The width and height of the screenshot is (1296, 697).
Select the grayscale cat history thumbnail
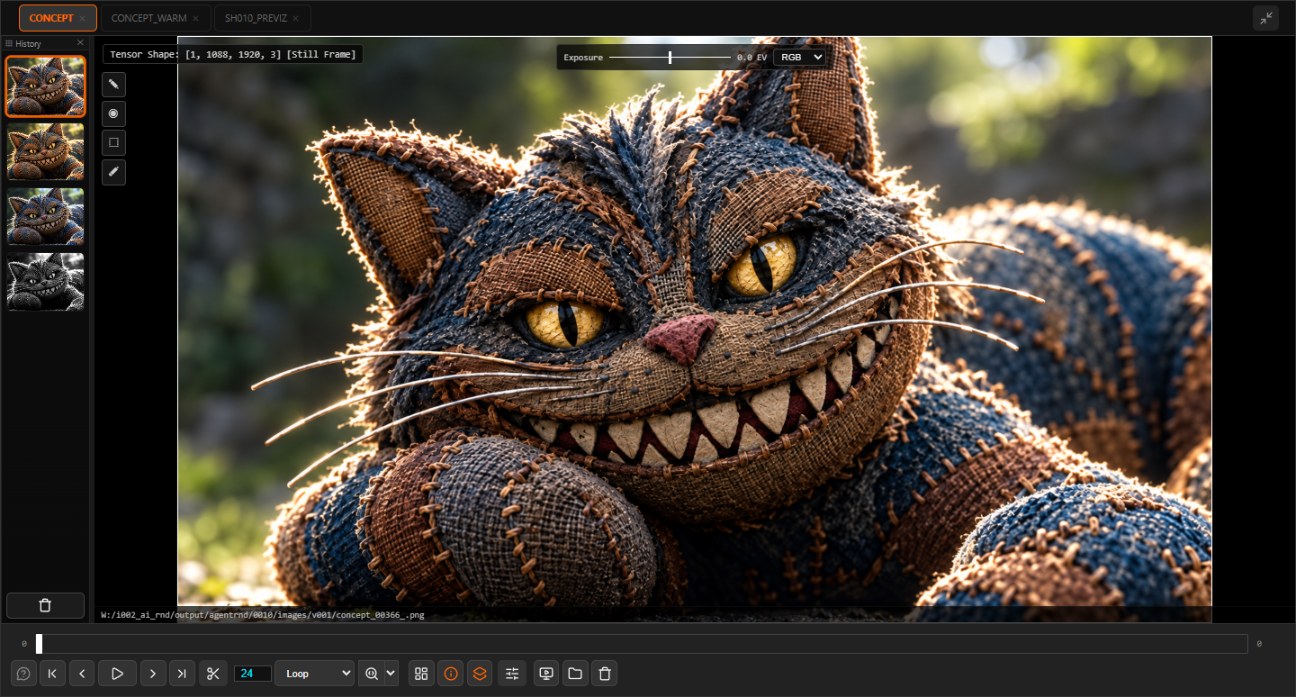pyautogui.click(x=46, y=281)
